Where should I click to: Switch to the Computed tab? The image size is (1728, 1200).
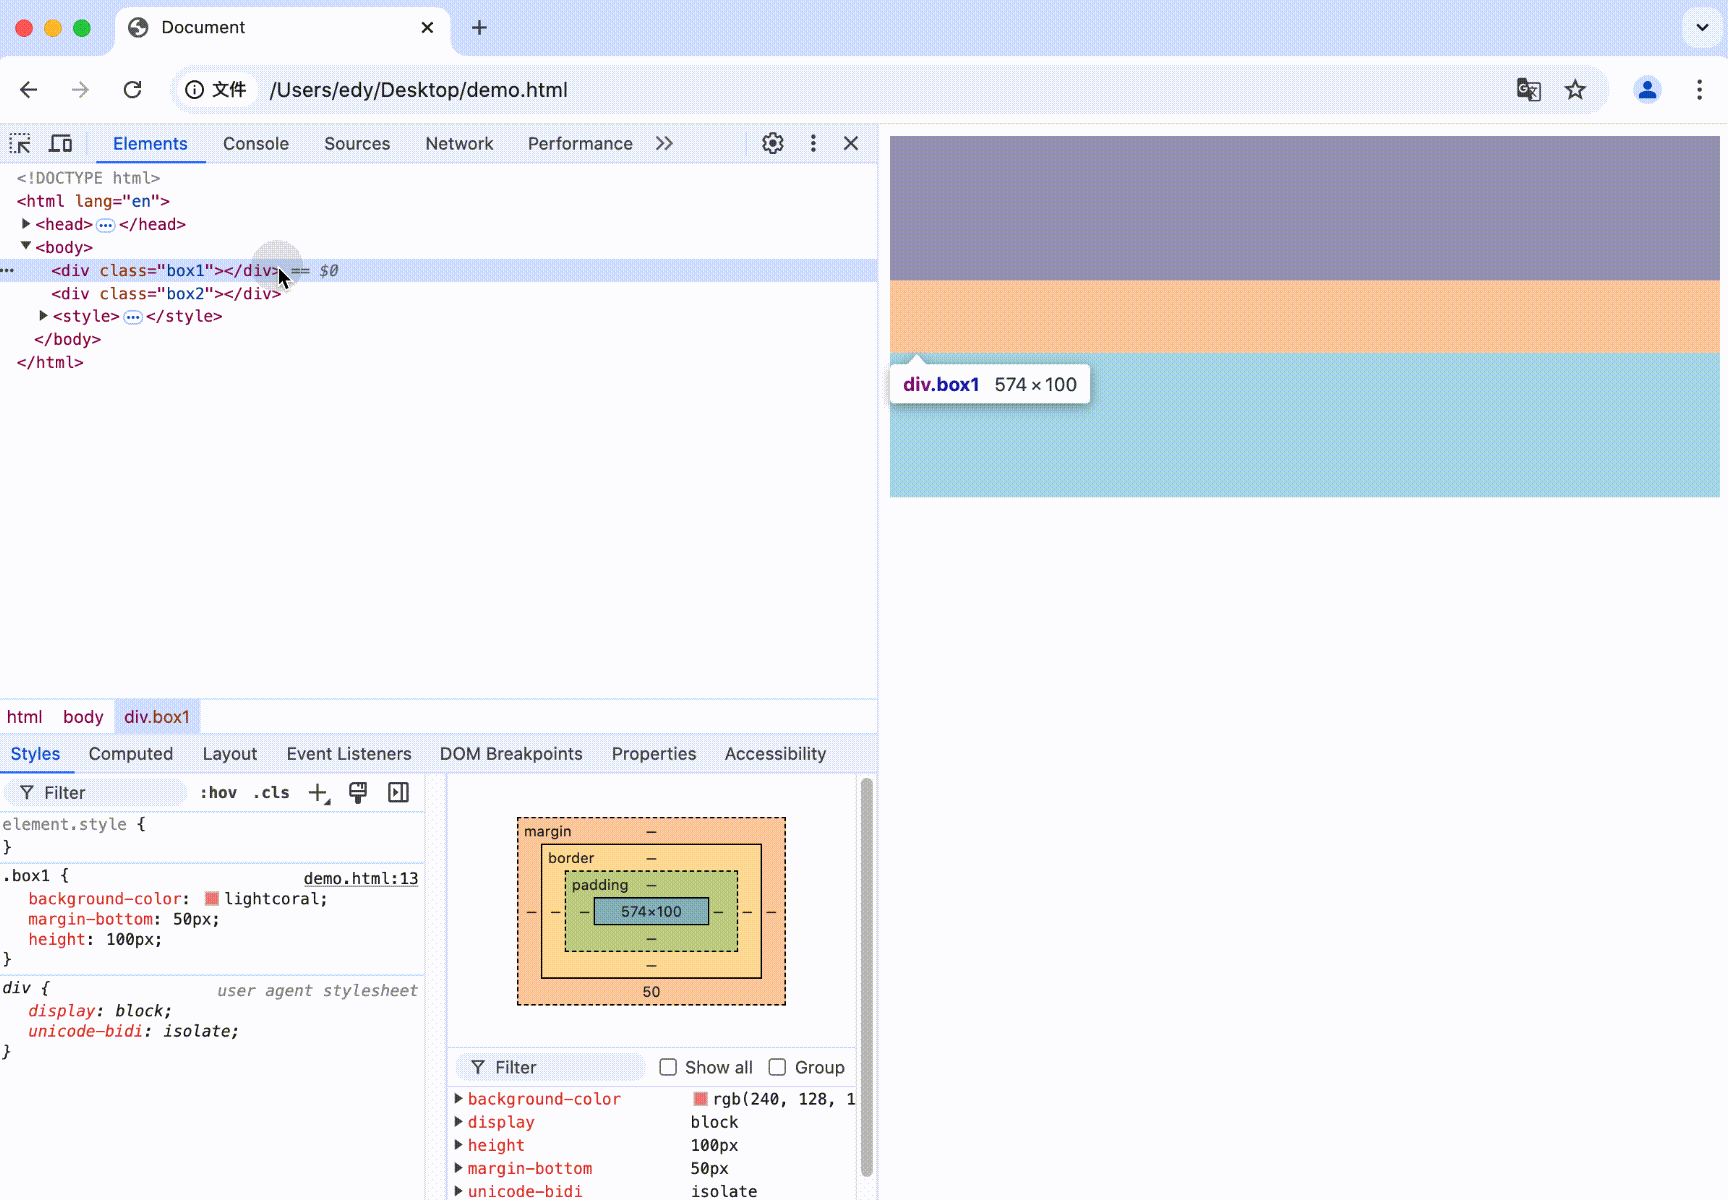131,754
